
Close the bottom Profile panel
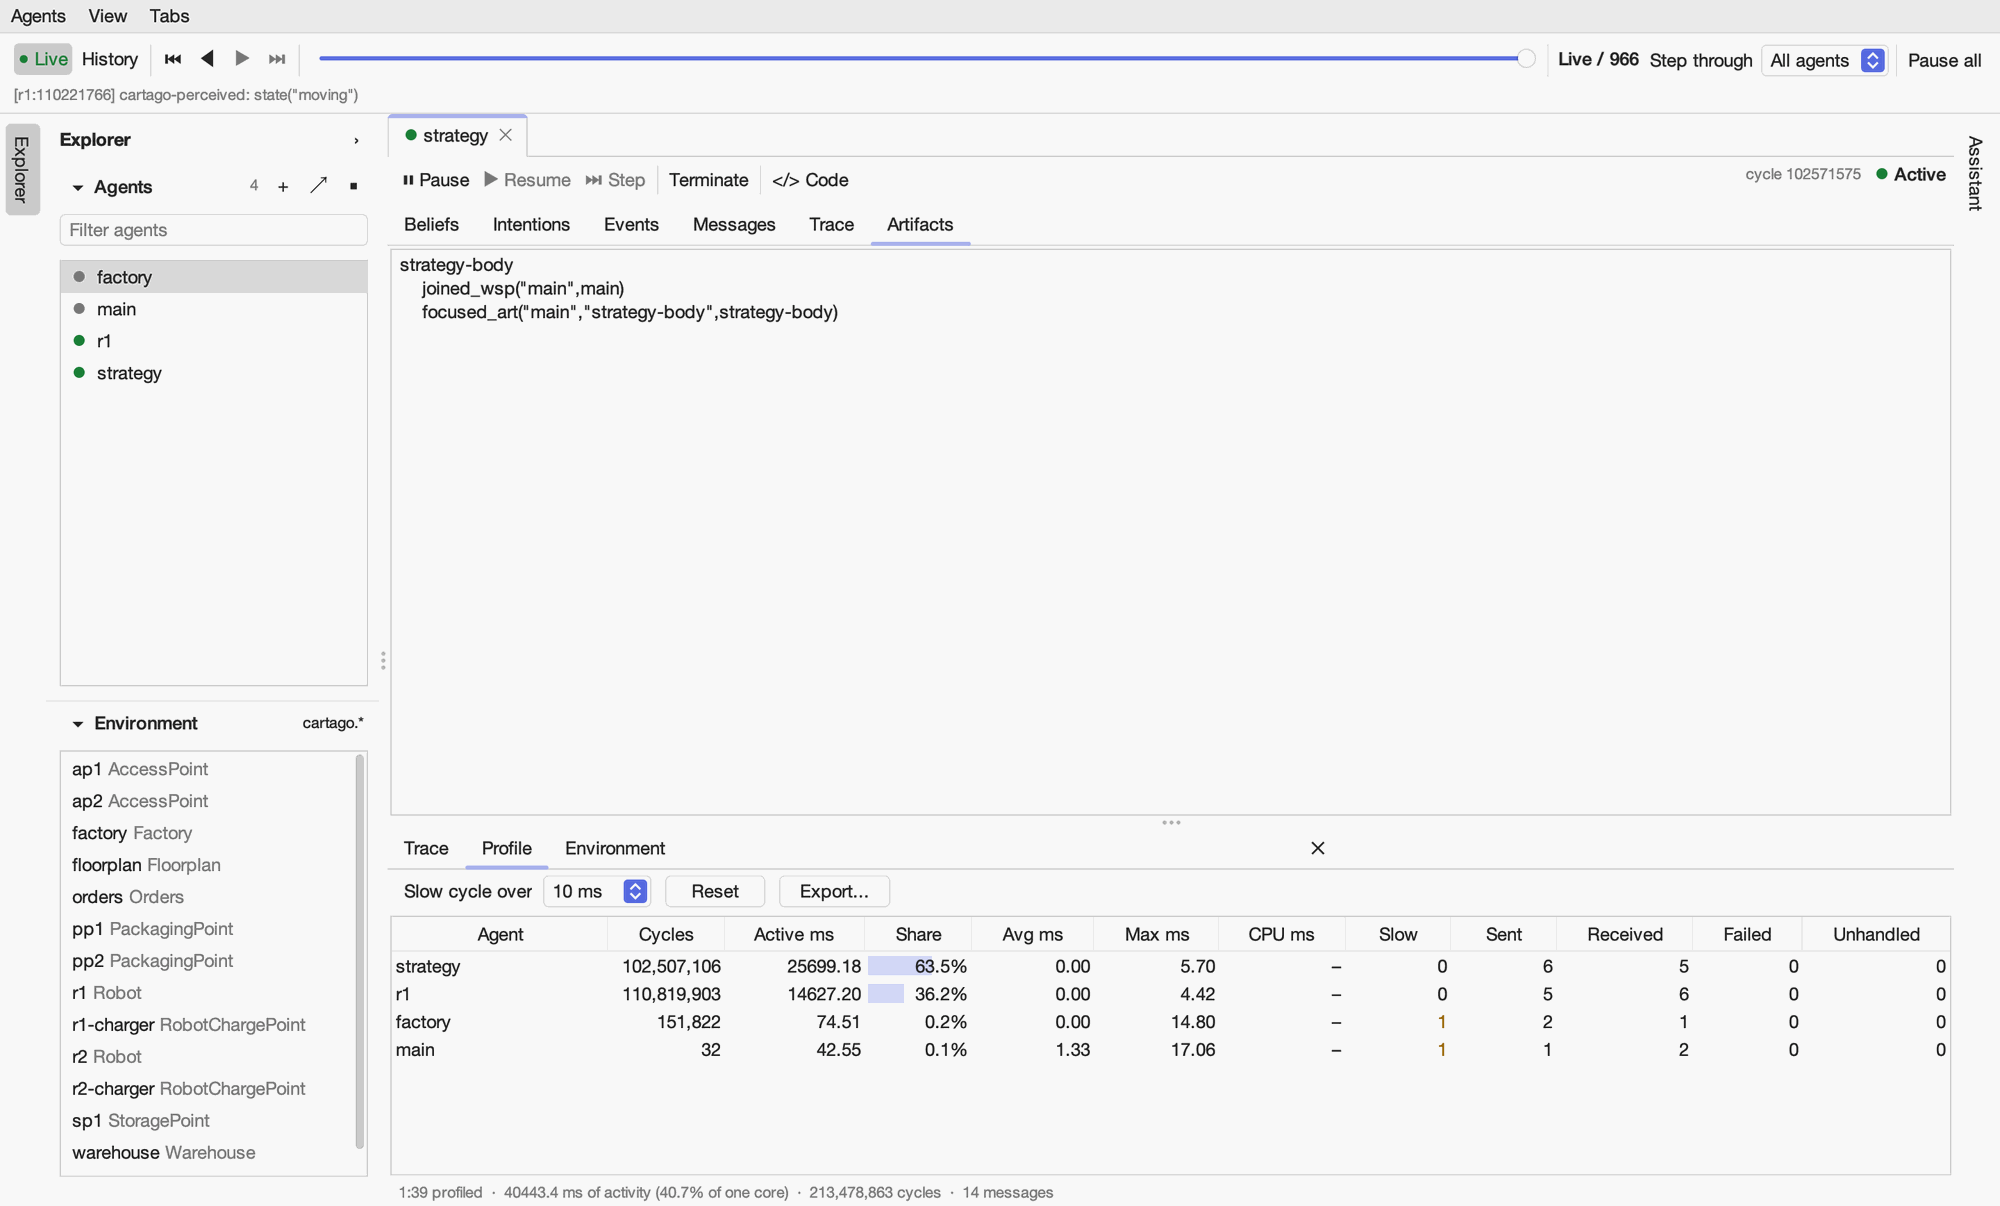(1318, 848)
